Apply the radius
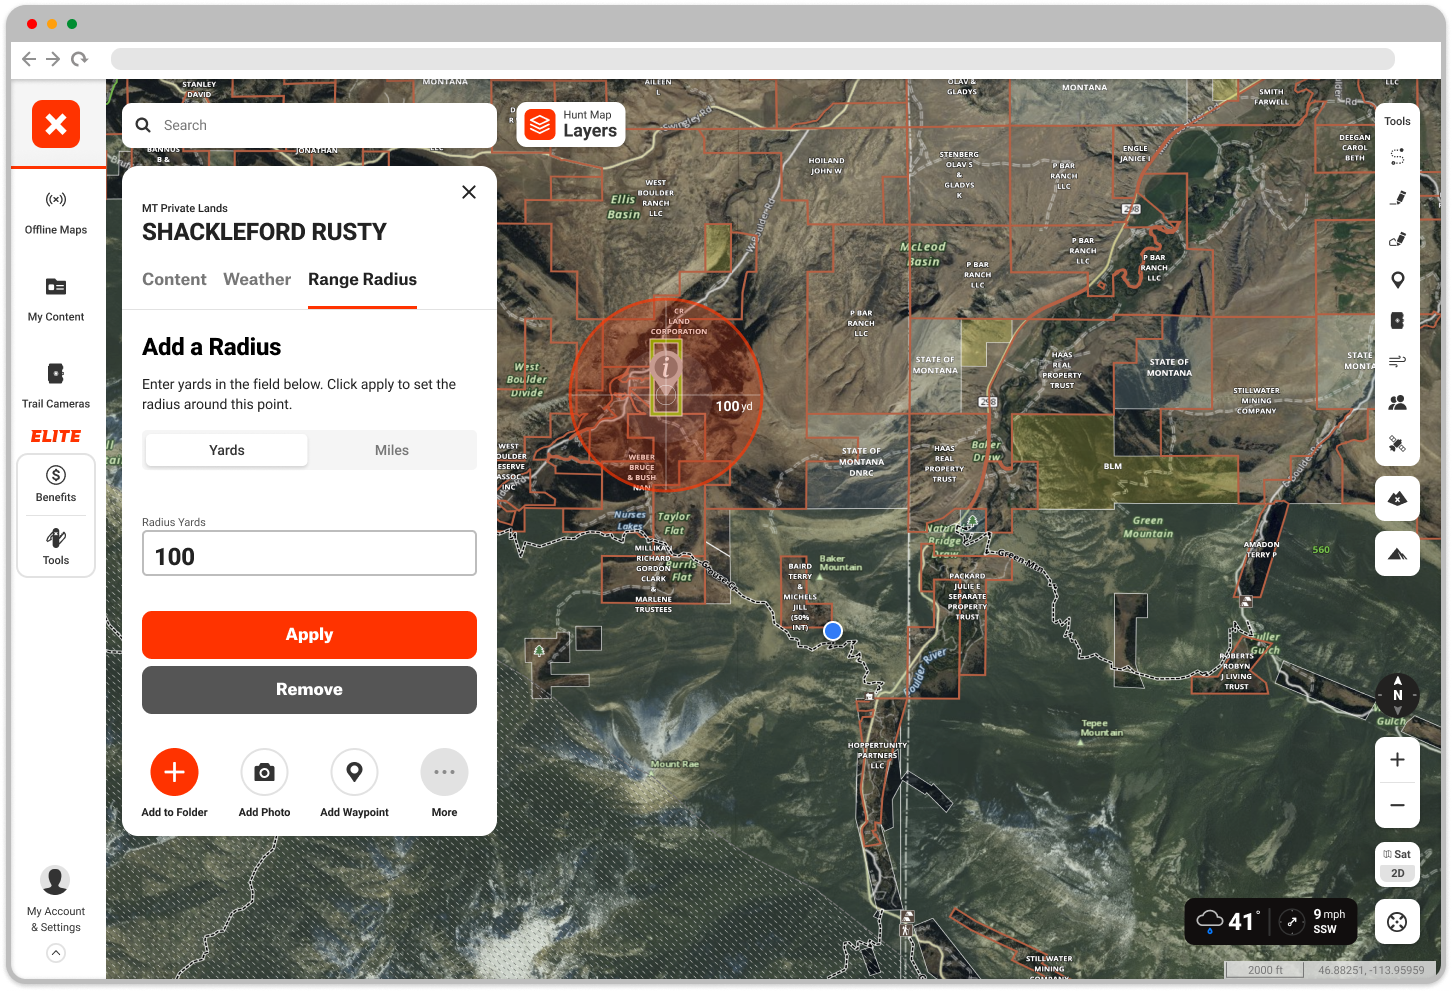Screen dimensions: 1452x991 pos(309,635)
